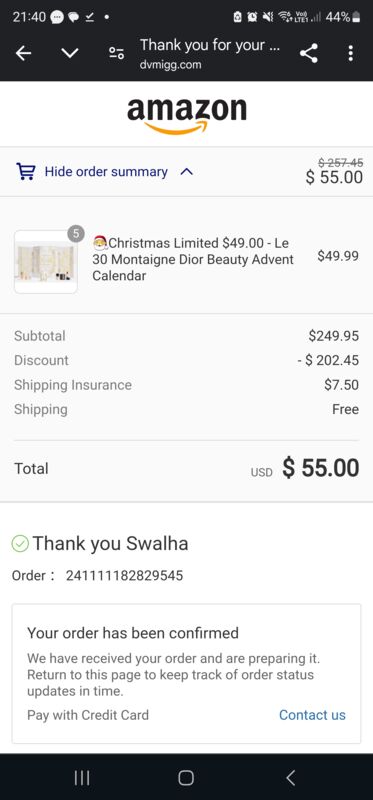Tap the shopping cart icon

26,171
